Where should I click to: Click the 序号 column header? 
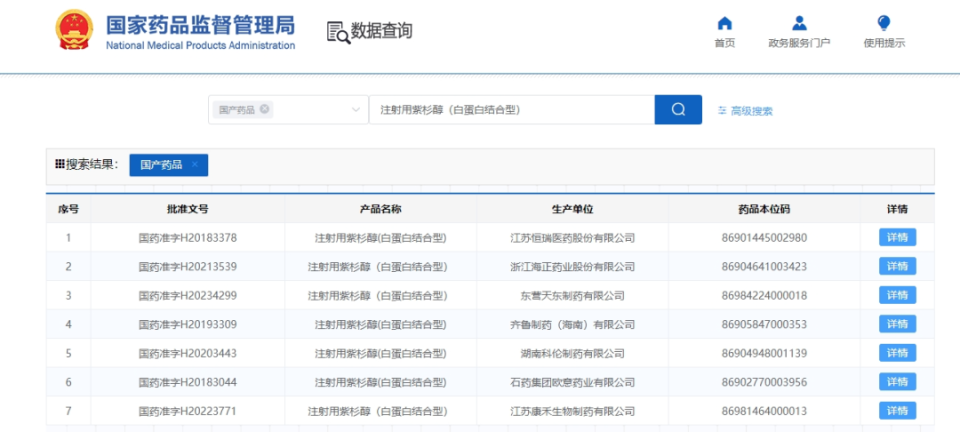coord(68,209)
